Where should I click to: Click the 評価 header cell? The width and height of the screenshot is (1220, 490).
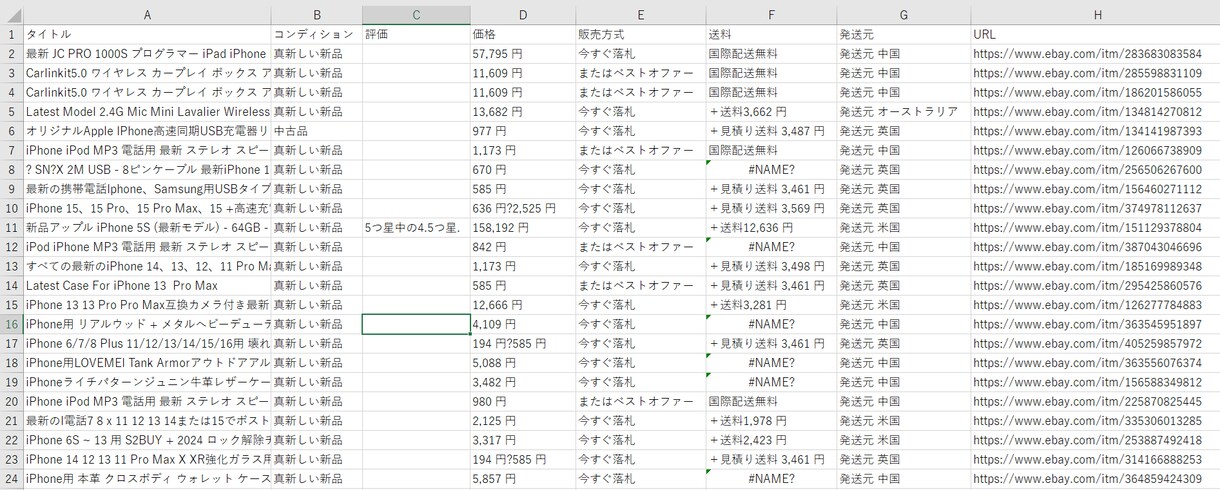pos(416,34)
